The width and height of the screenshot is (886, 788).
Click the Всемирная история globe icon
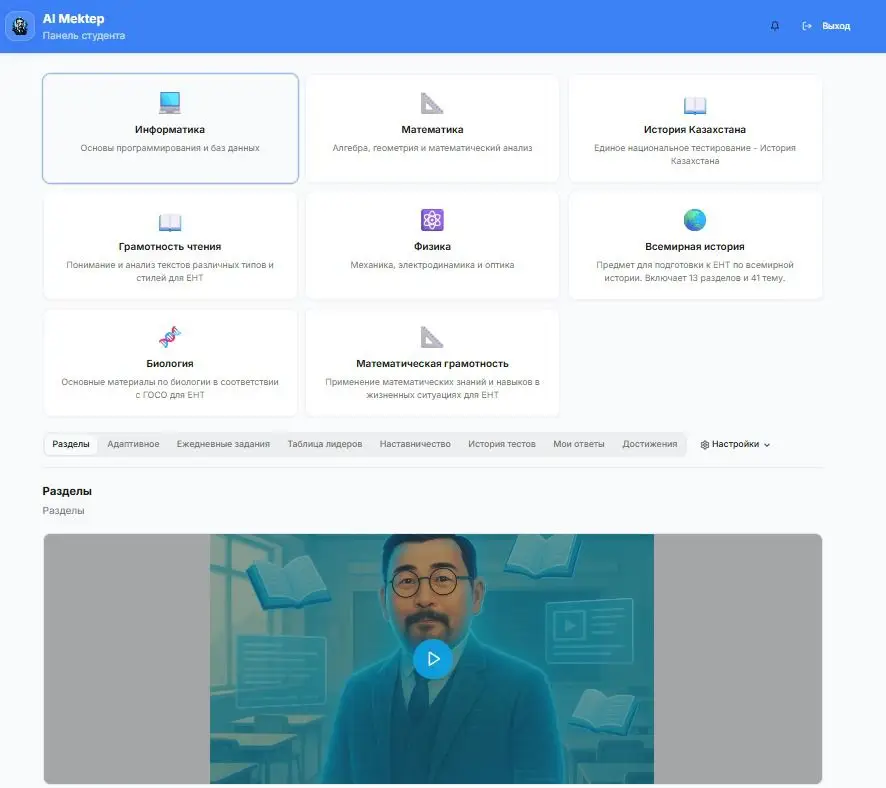pos(694,220)
